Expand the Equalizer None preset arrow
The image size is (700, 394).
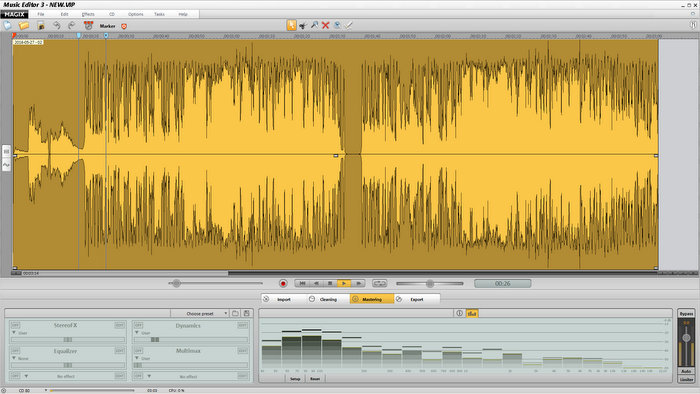14,358
